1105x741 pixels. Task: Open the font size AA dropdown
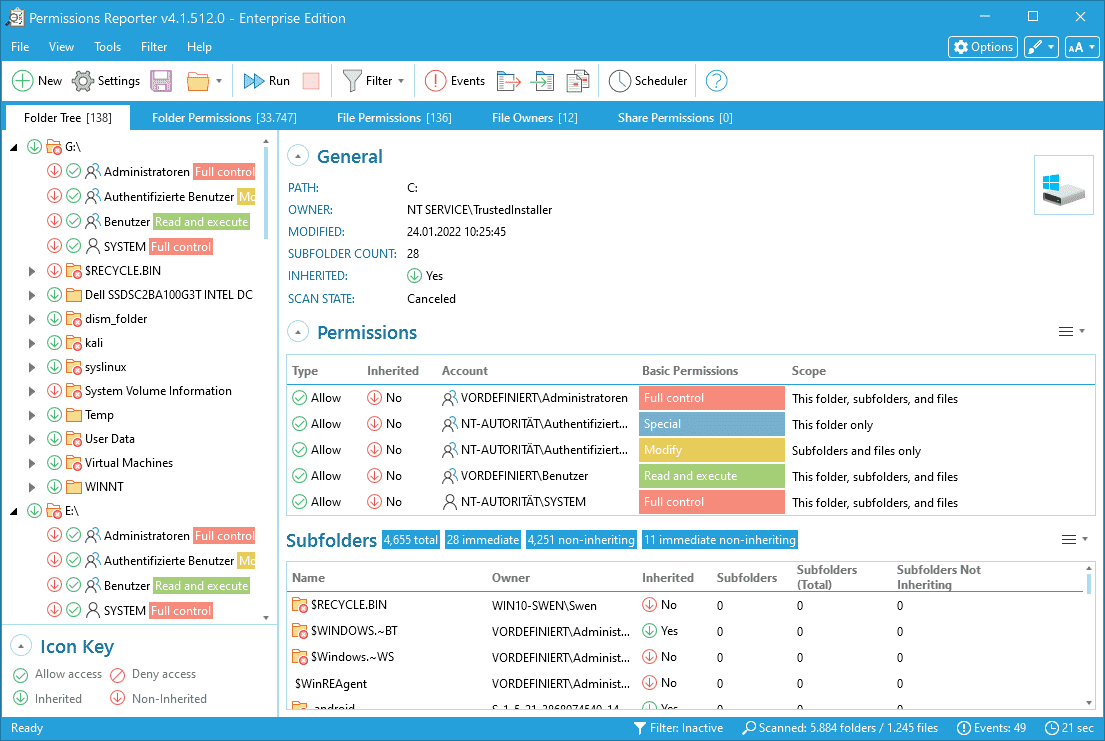pyautogui.click(x=1082, y=47)
